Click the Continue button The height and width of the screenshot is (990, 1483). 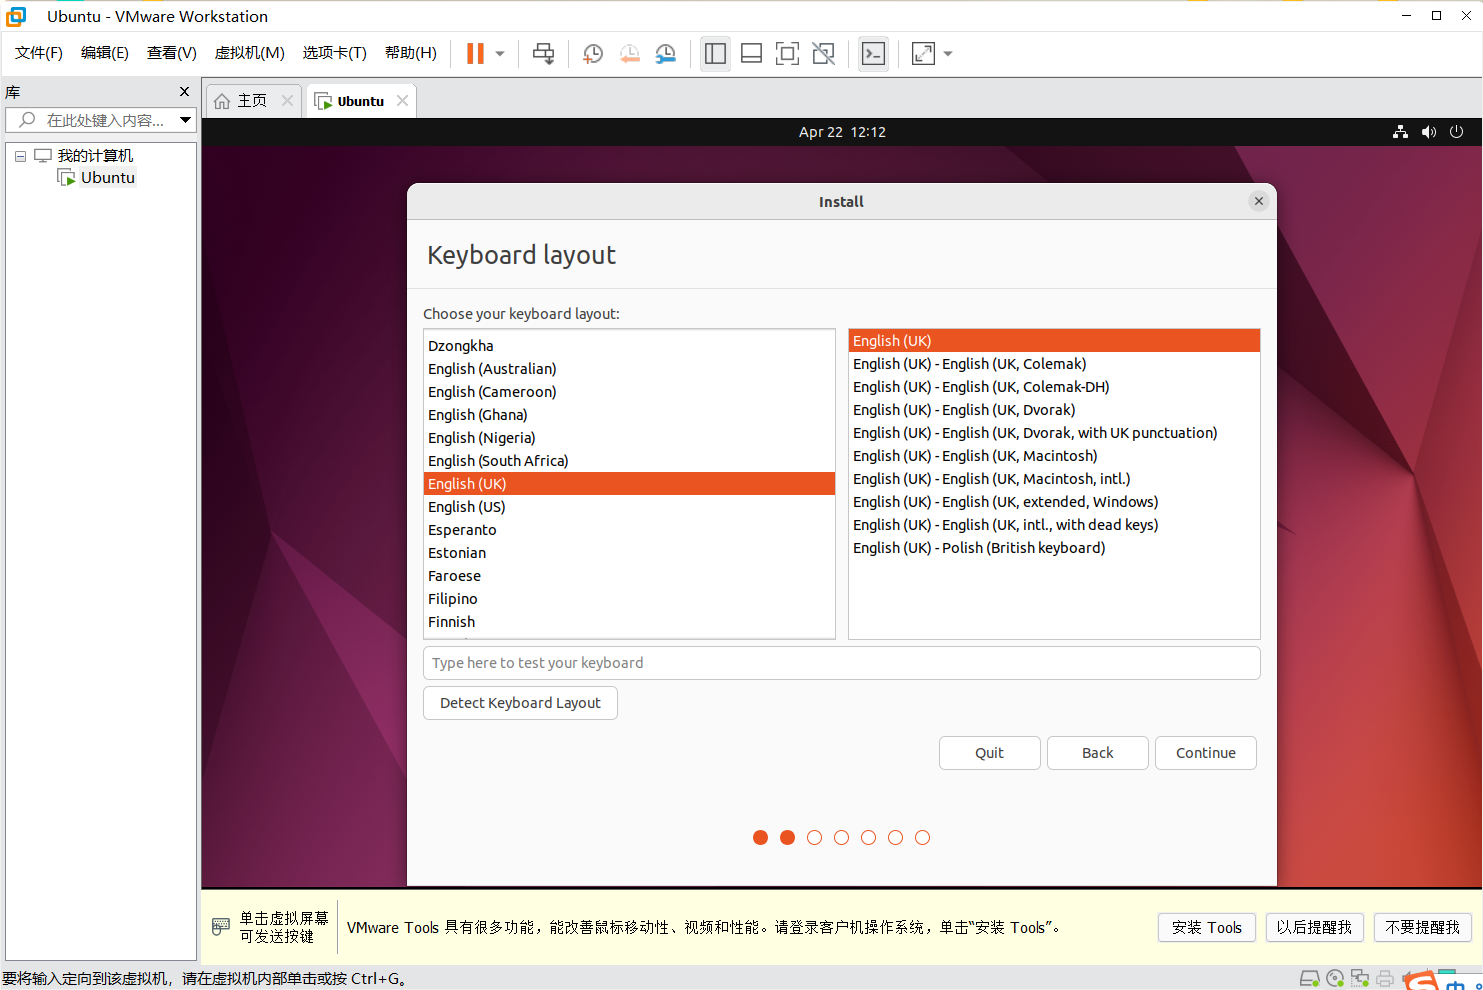pos(1206,753)
